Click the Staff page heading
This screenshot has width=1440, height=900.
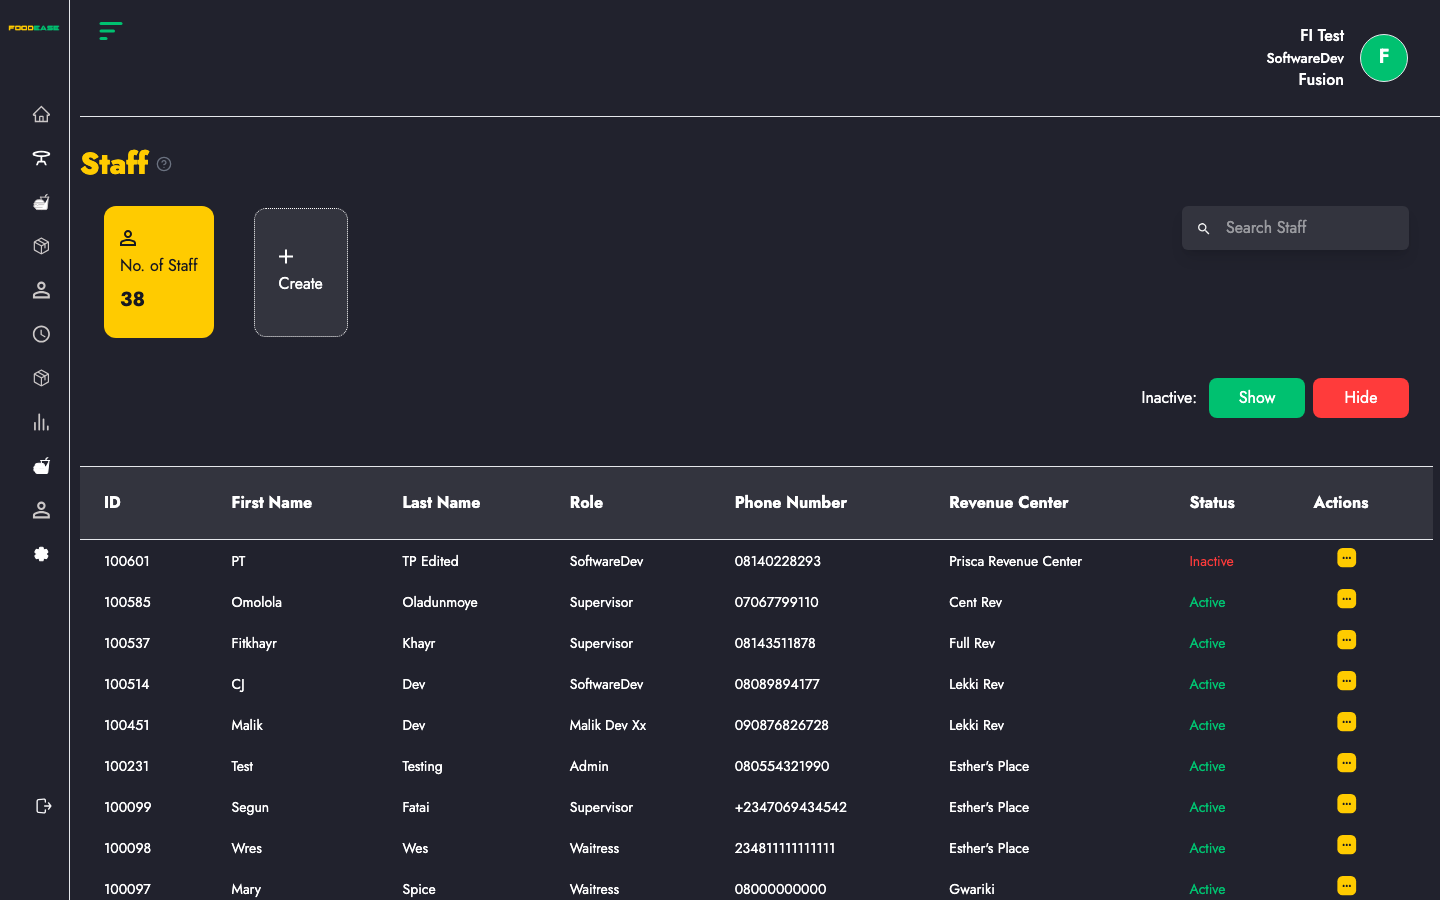[115, 163]
